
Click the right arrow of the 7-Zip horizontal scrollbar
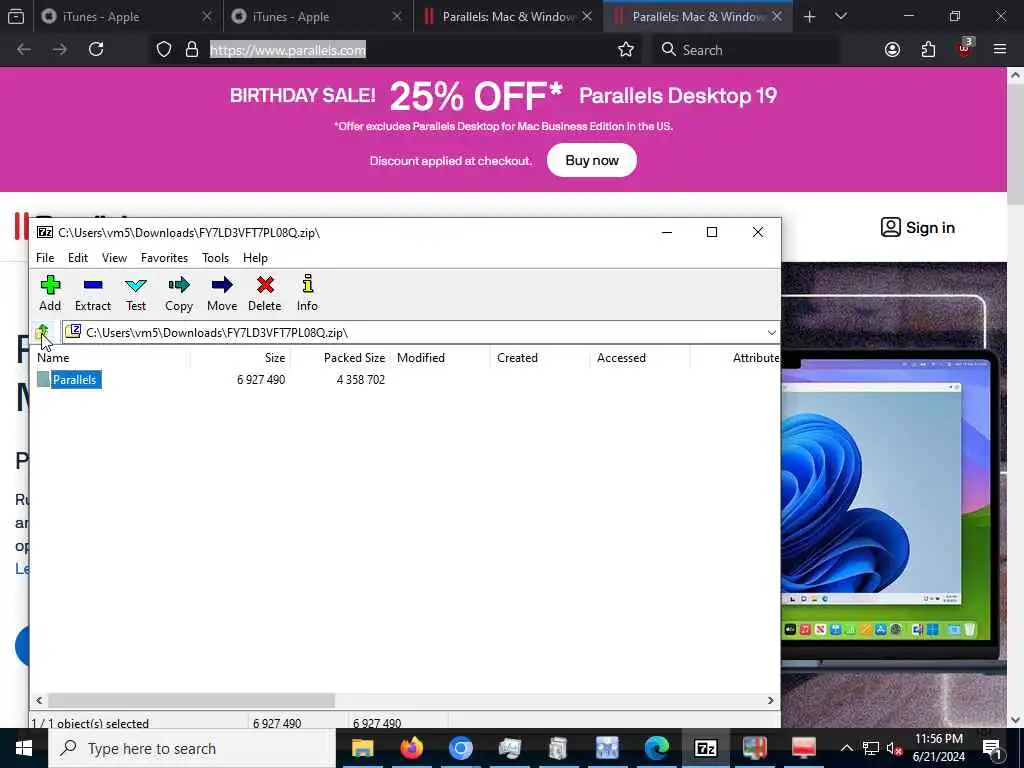(x=771, y=700)
